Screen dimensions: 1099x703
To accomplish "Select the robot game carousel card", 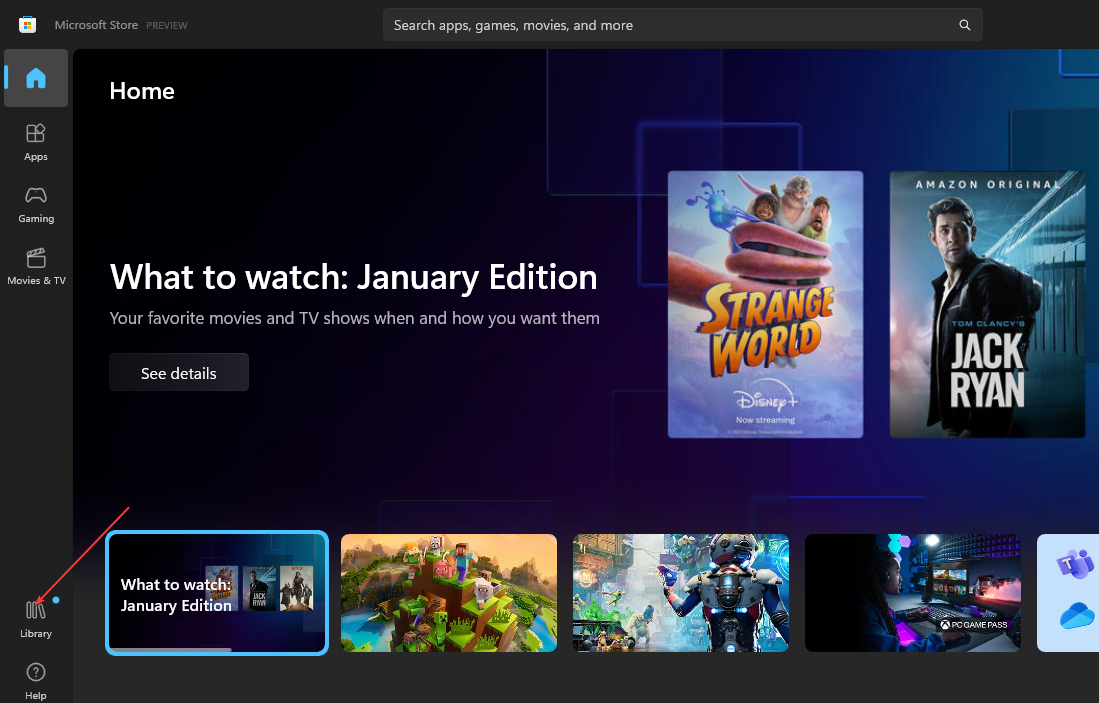I will 681,593.
